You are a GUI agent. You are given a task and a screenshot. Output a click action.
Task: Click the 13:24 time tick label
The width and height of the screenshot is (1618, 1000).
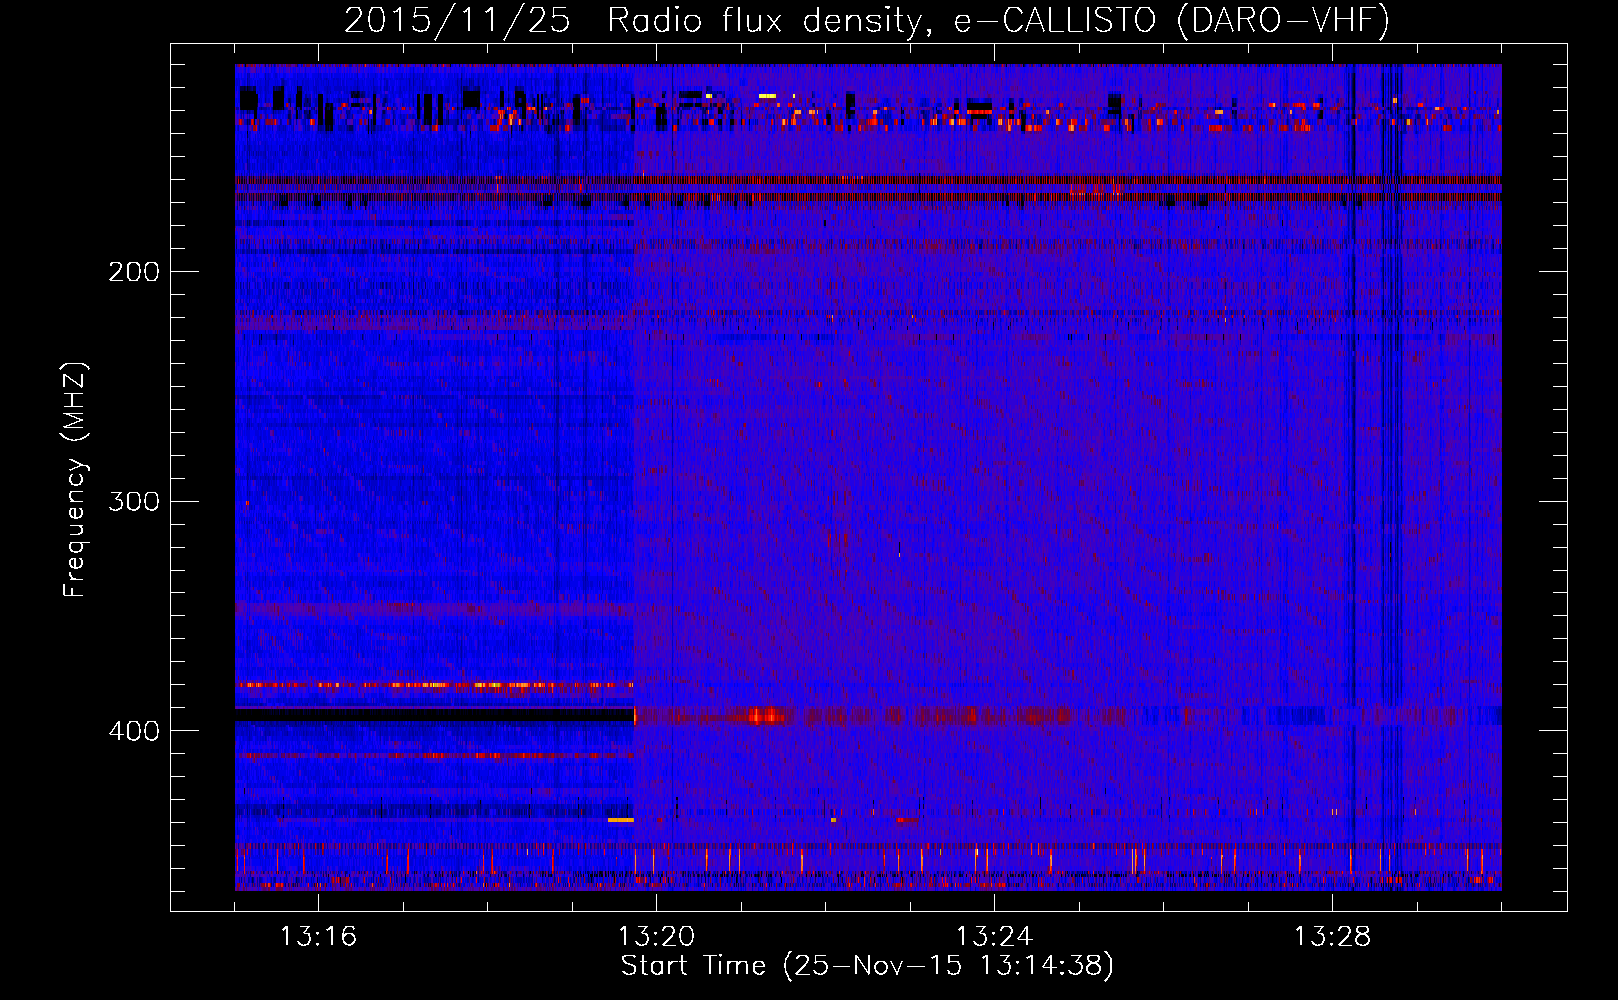[994, 937]
